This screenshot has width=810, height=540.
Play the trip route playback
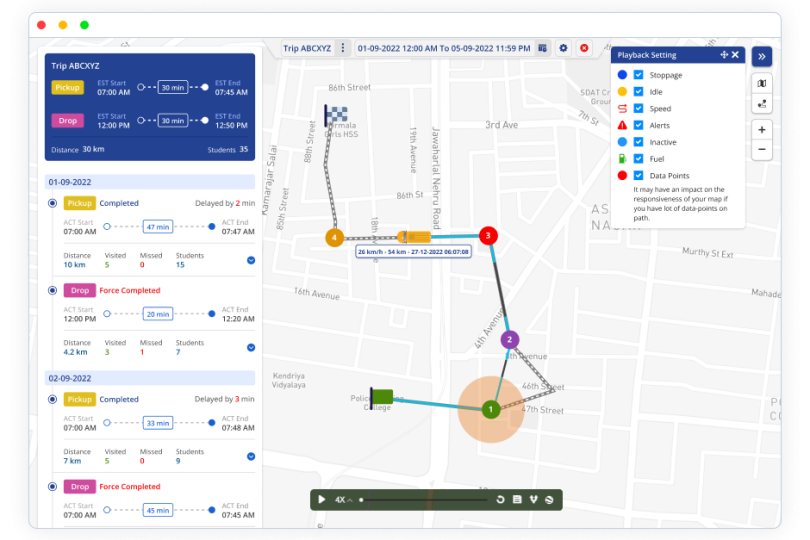pyautogui.click(x=321, y=499)
